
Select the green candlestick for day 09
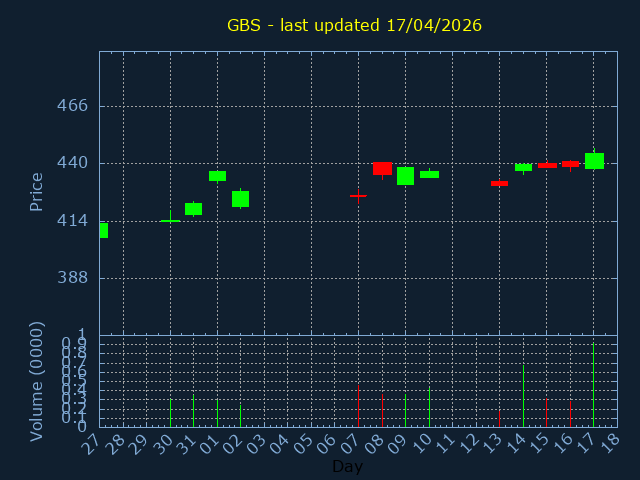coord(405,176)
